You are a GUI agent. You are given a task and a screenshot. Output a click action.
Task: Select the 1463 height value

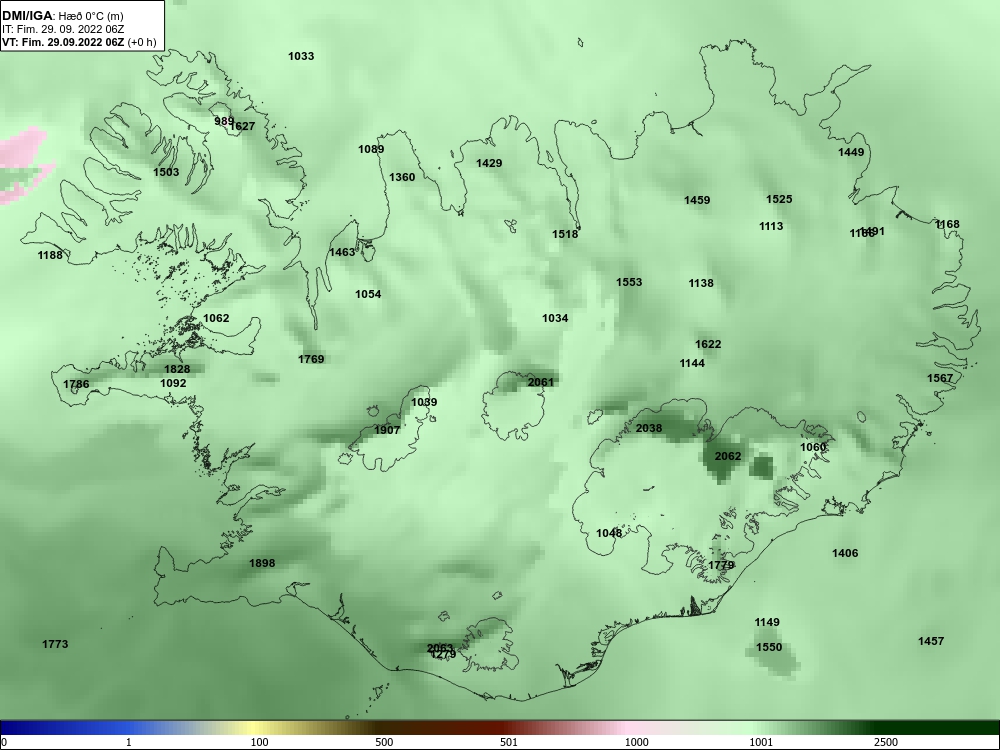tap(342, 253)
